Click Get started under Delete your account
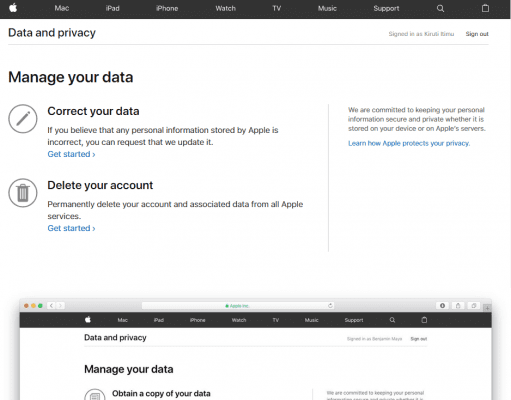511x400 pixels. (x=71, y=228)
